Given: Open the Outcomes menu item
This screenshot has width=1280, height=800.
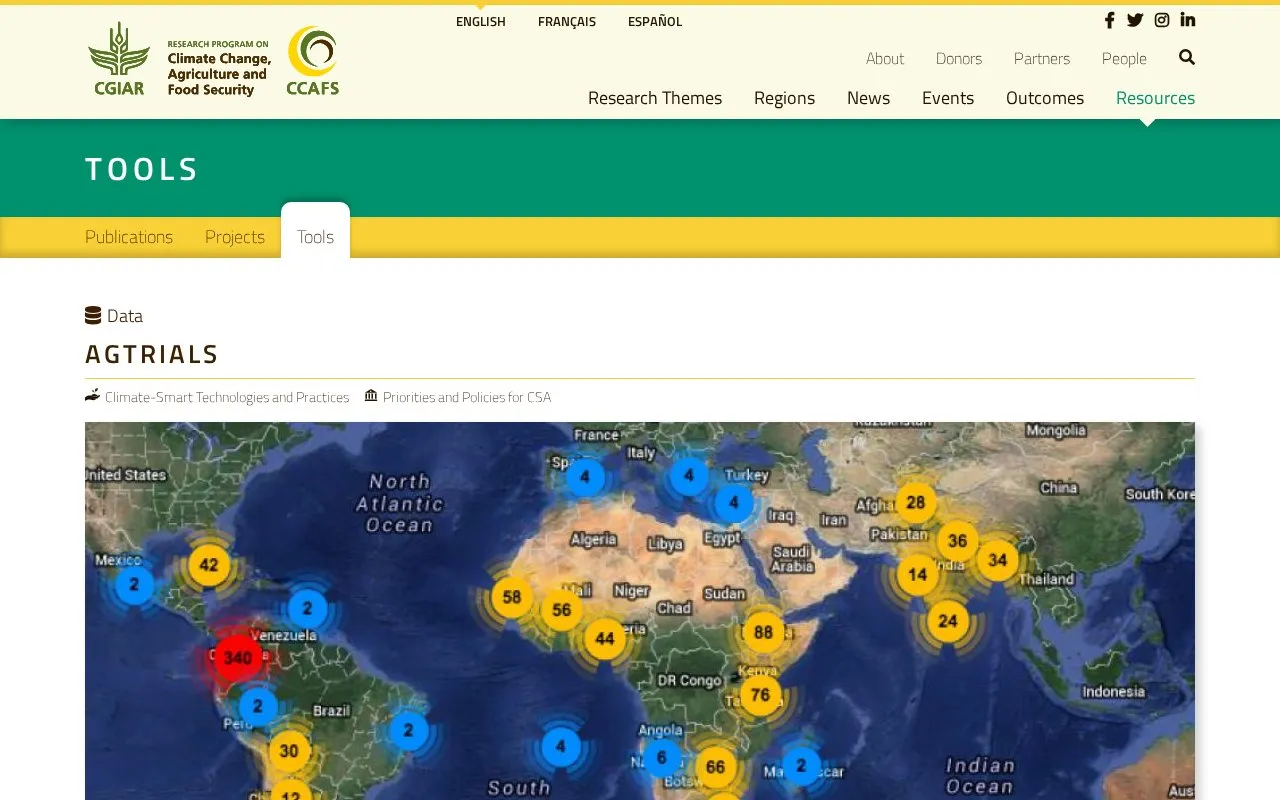Looking at the screenshot, I should (x=1045, y=98).
